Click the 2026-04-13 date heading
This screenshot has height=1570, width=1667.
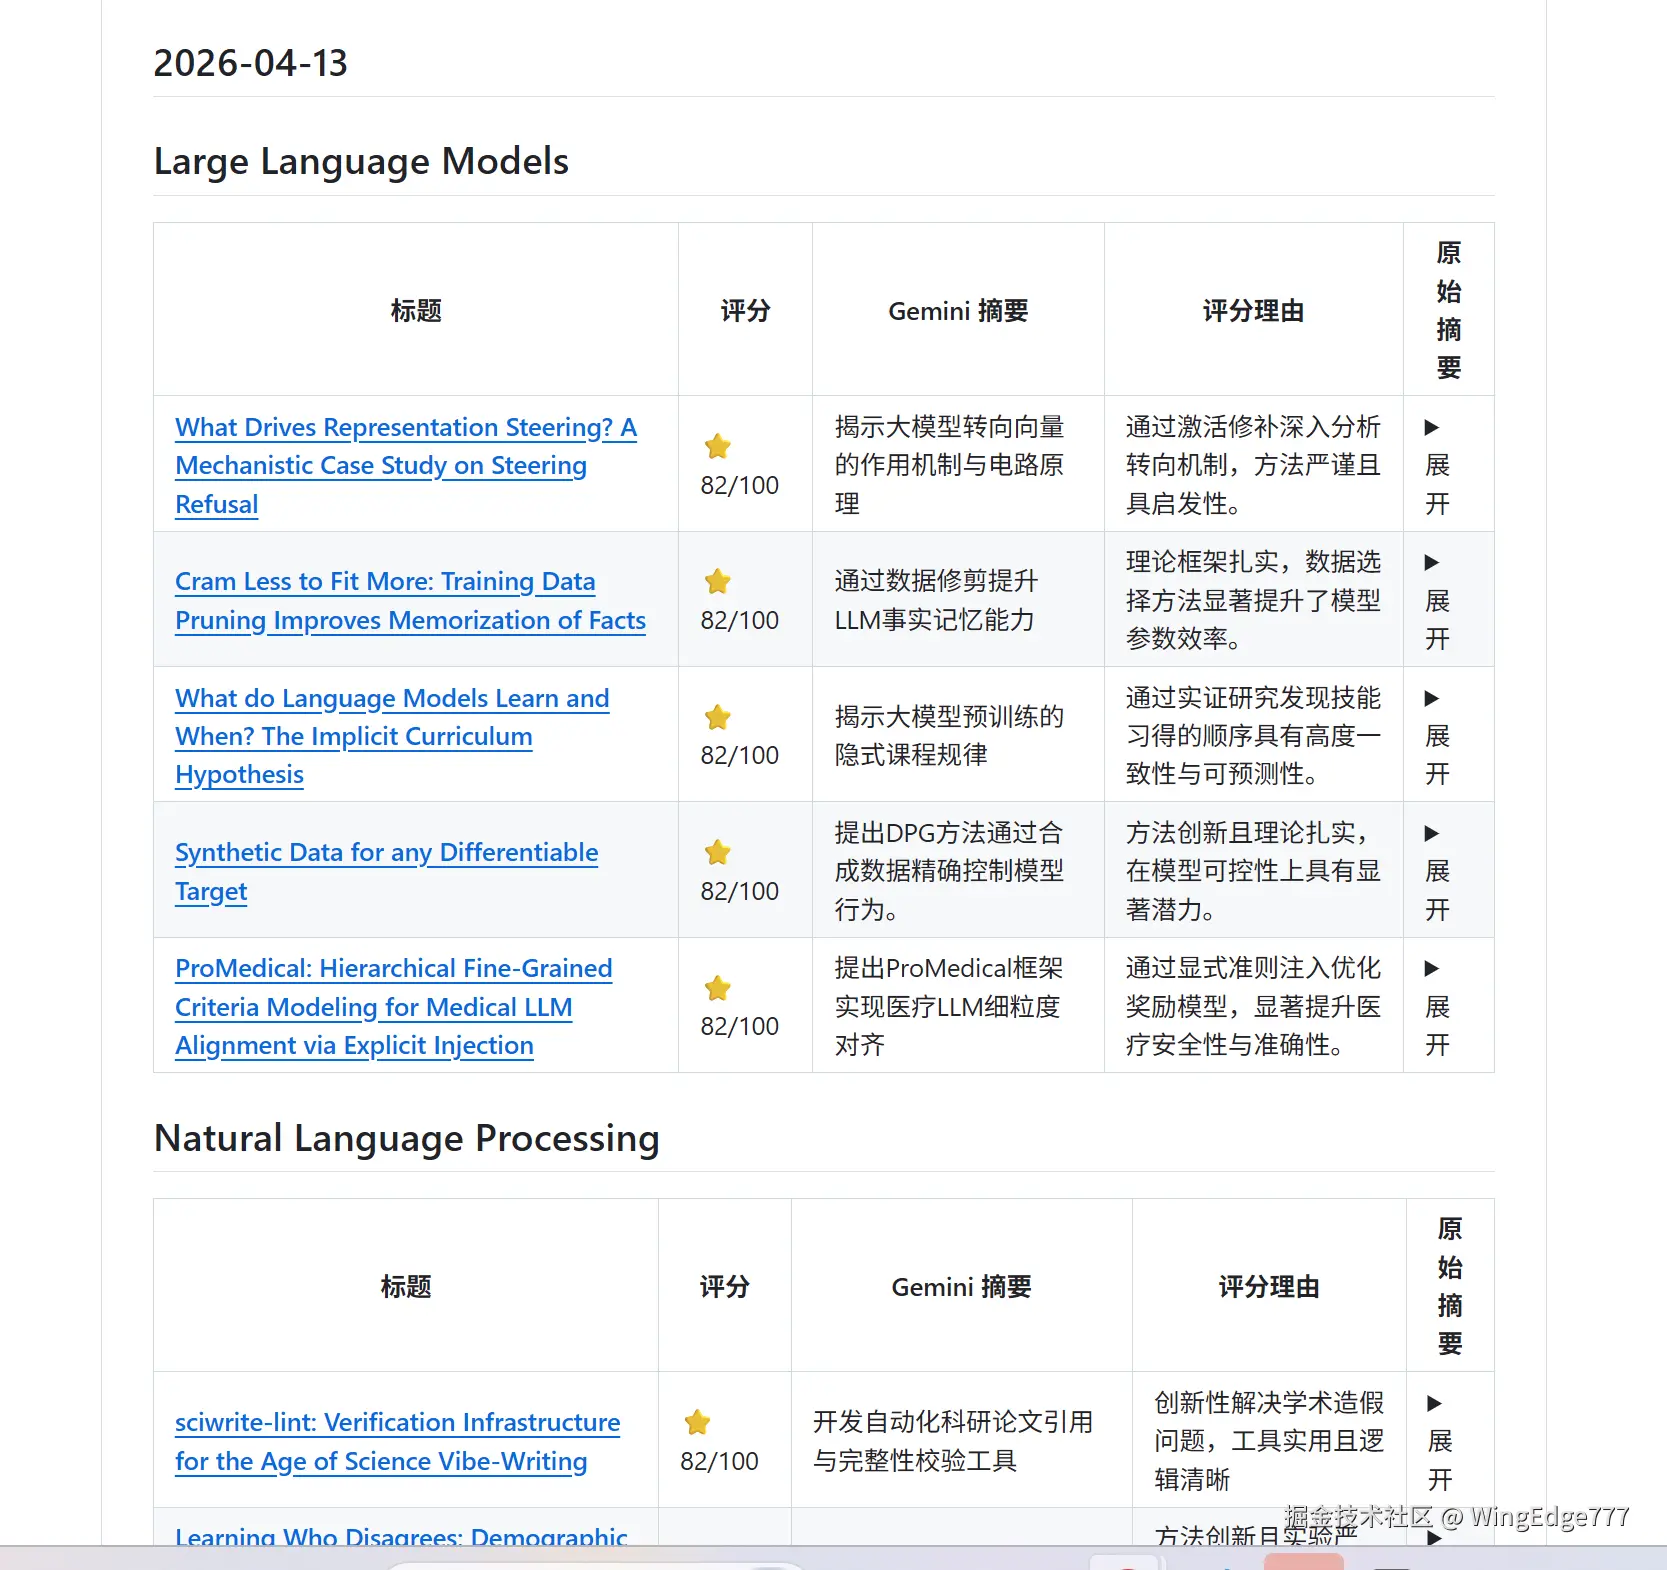coord(250,63)
